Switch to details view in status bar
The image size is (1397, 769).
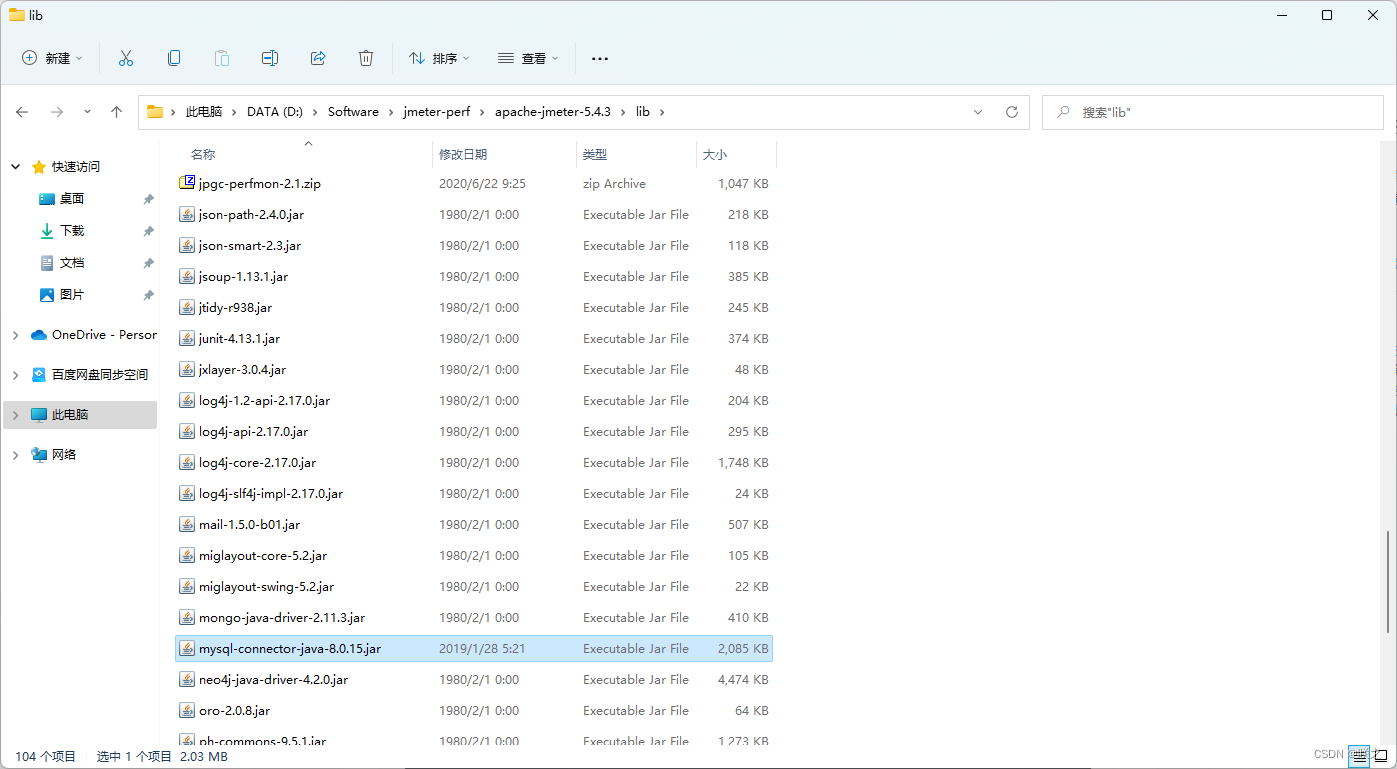(1358, 757)
